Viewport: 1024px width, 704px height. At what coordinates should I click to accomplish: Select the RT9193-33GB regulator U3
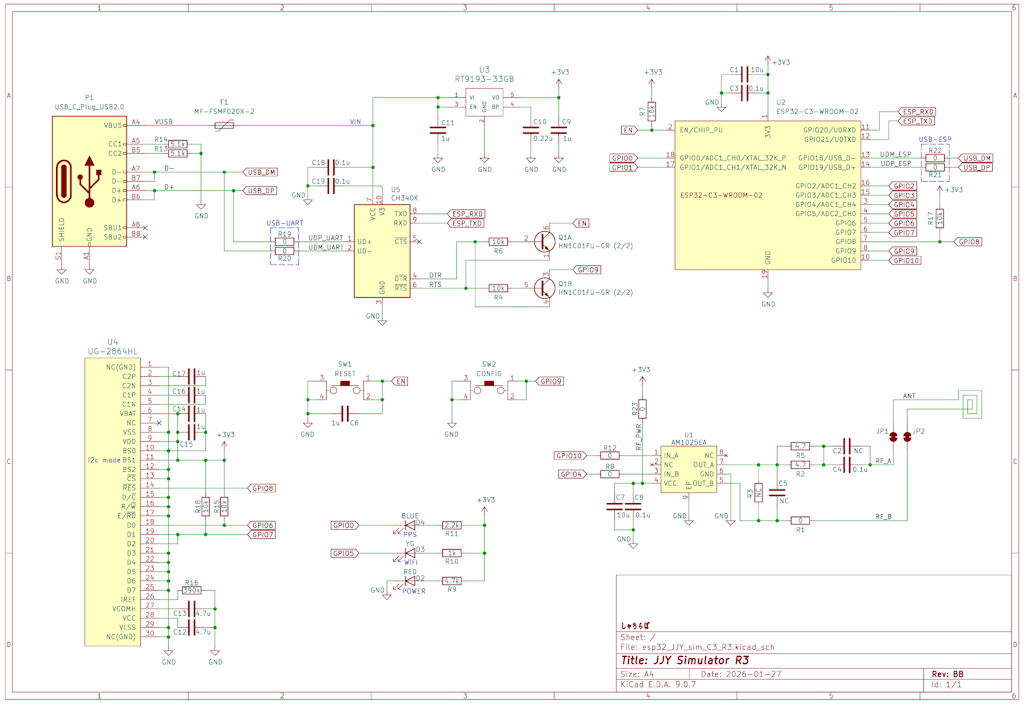pos(484,102)
